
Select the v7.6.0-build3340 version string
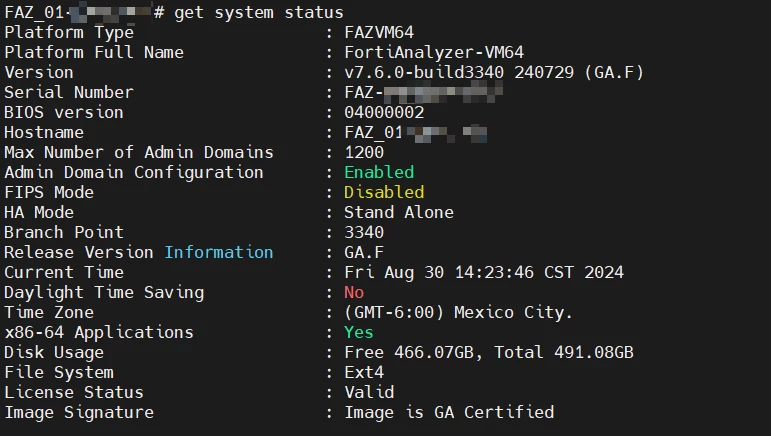pos(424,72)
